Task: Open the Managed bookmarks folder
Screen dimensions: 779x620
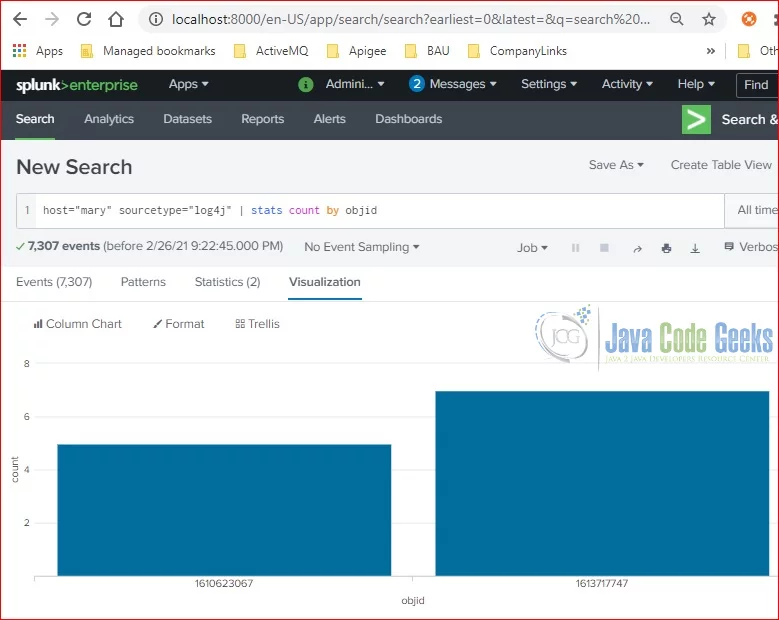Action: [148, 51]
